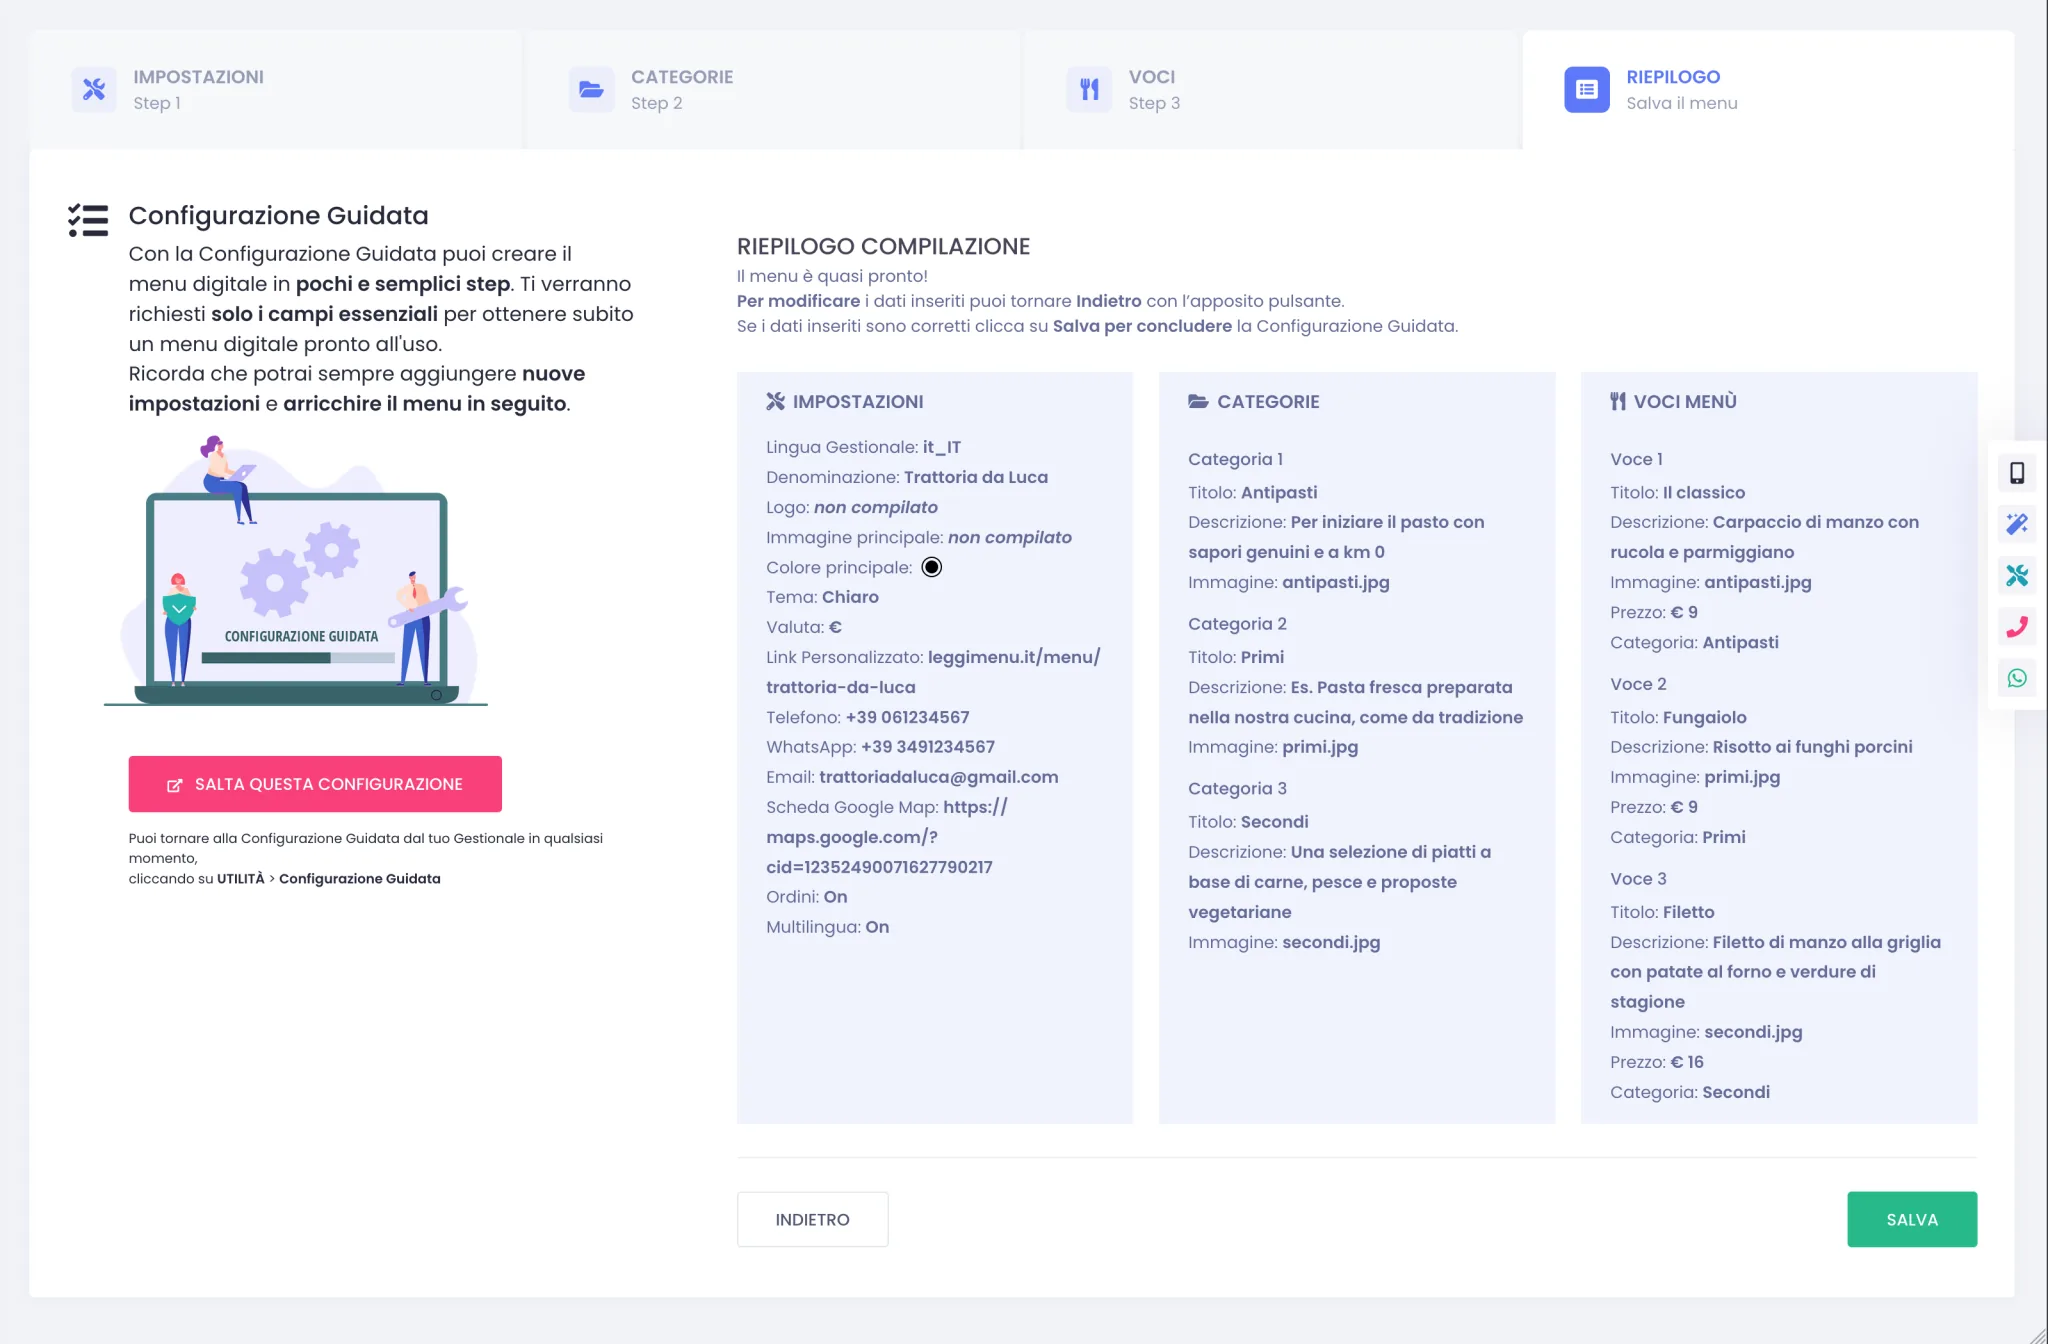Click Voce 2 description Risotto ai funghi porcini
The height and width of the screenshot is (1344, 2048).
coord(1812,747)
